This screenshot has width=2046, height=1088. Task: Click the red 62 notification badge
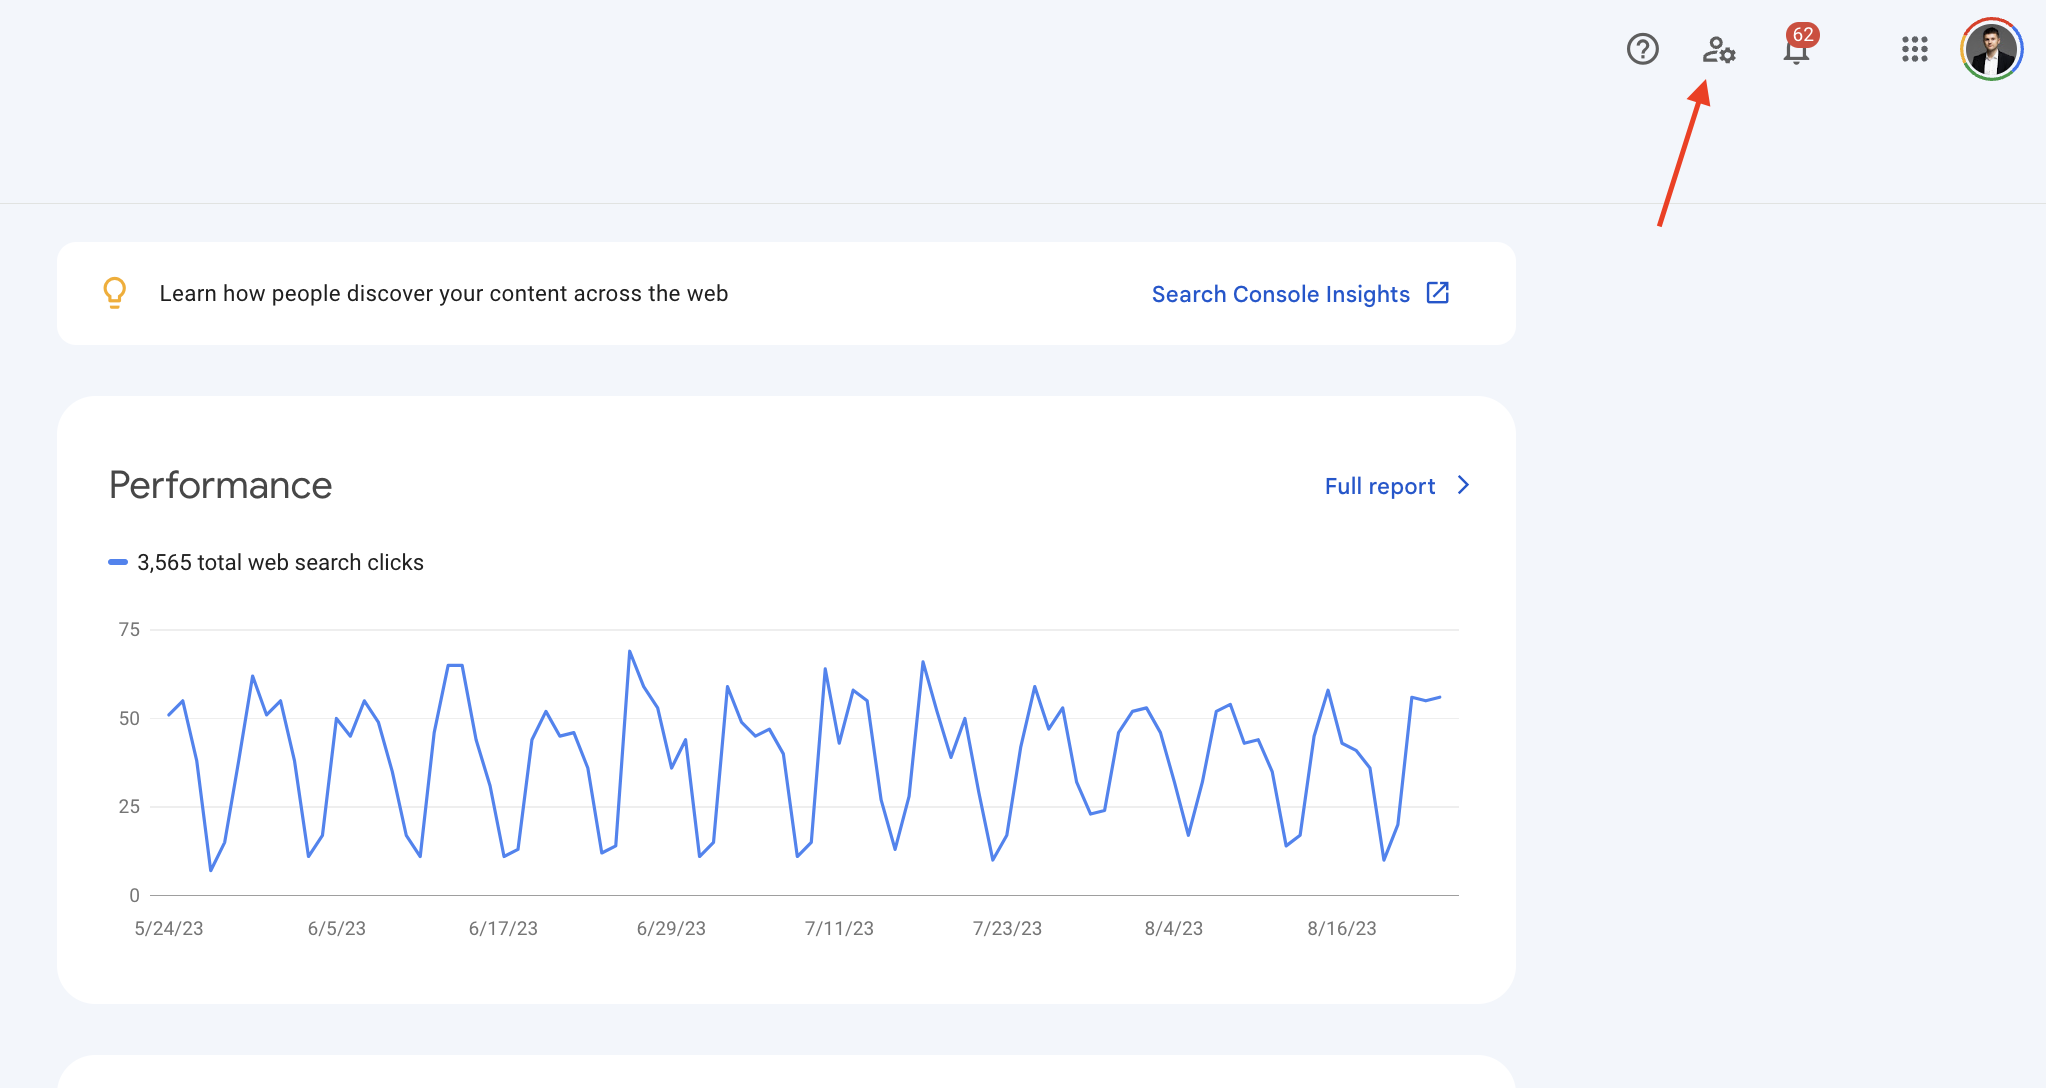click(1803, 35)
